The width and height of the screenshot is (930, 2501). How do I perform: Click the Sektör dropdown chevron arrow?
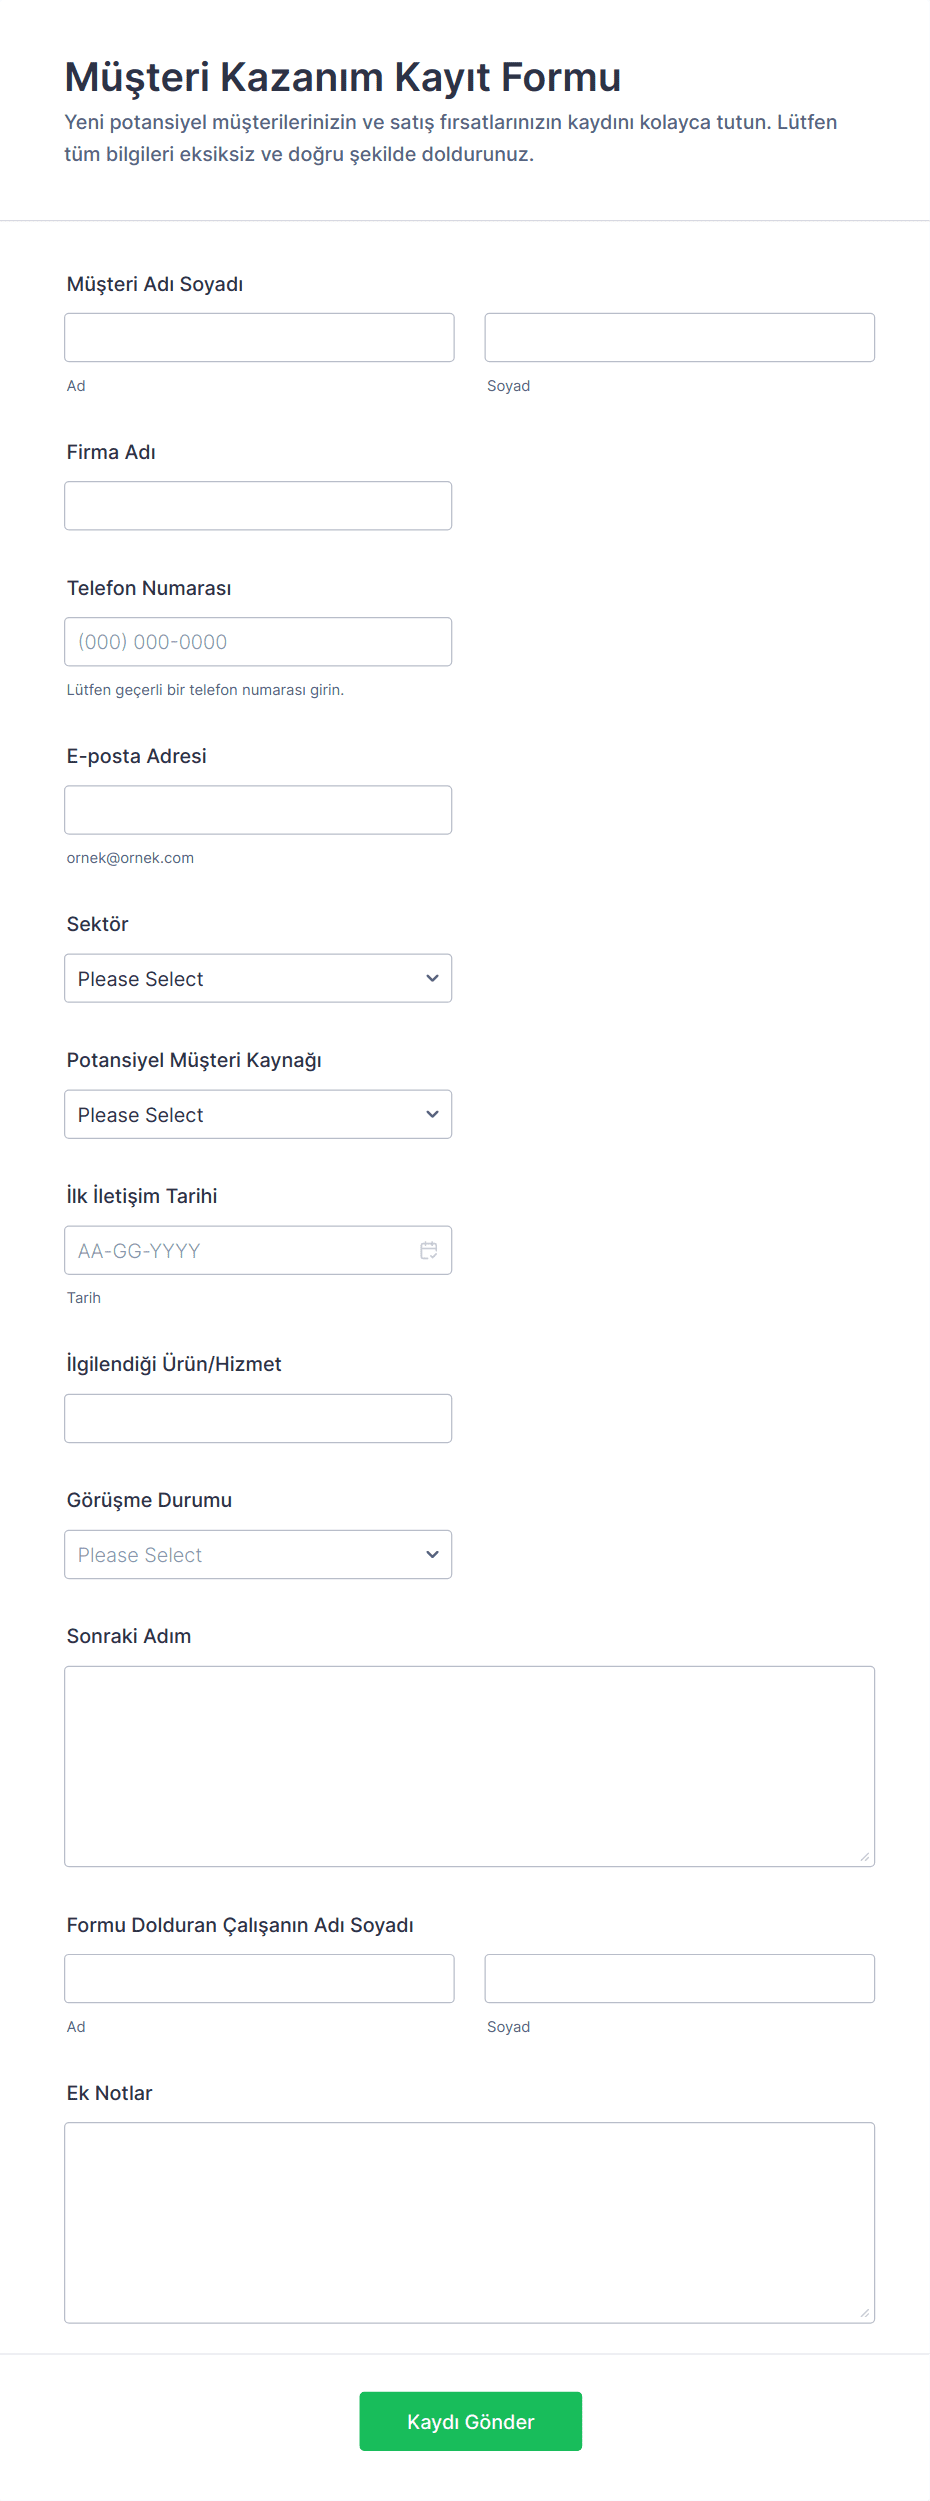[432, 978]
